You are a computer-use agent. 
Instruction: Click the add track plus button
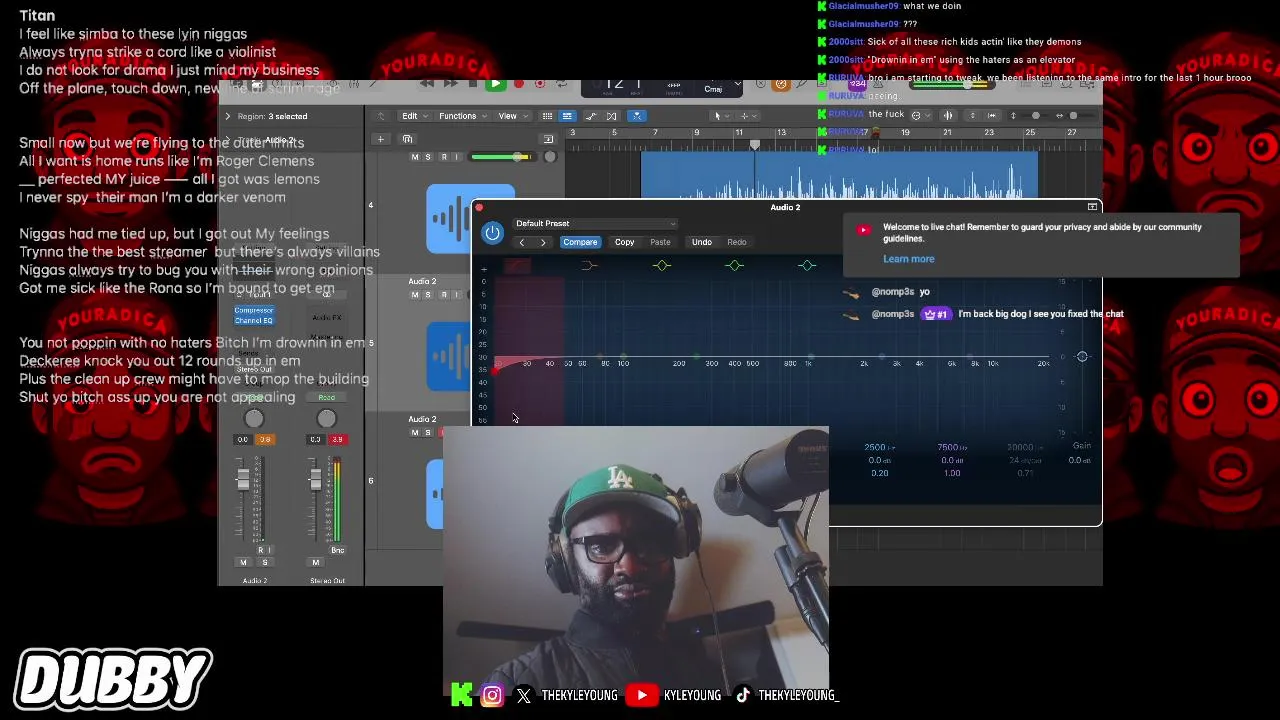point(380,139)
